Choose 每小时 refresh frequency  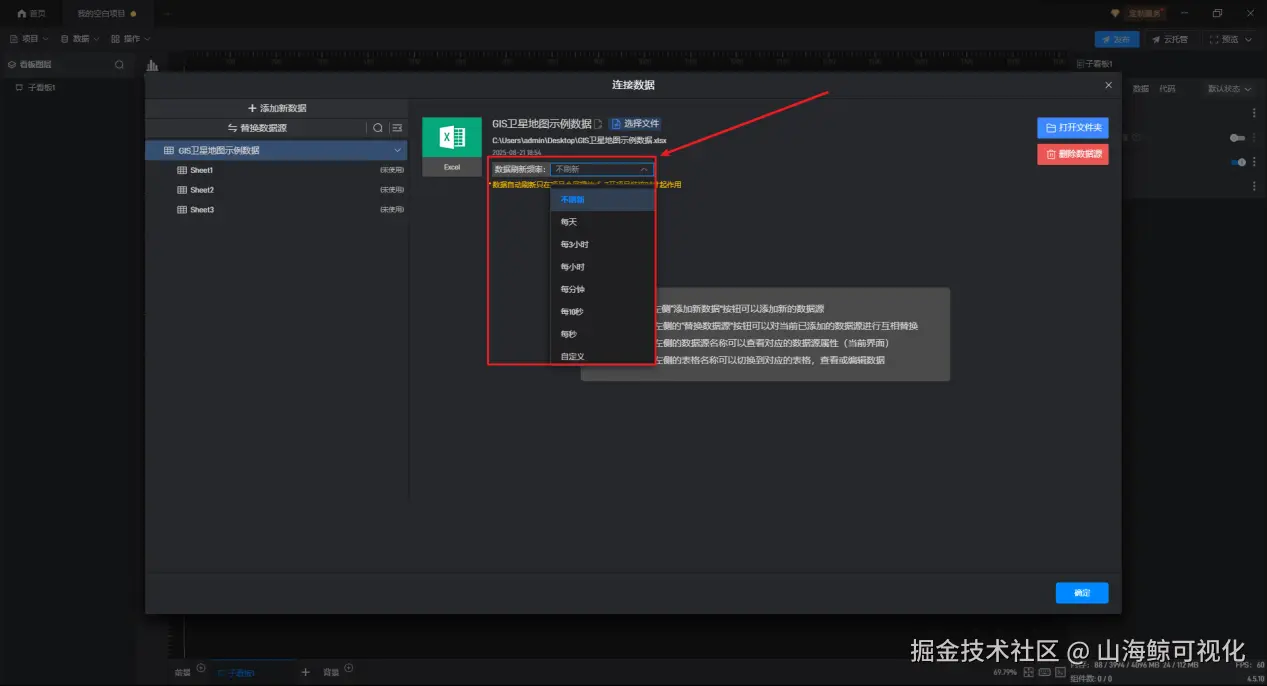click(x=603, y=267)
